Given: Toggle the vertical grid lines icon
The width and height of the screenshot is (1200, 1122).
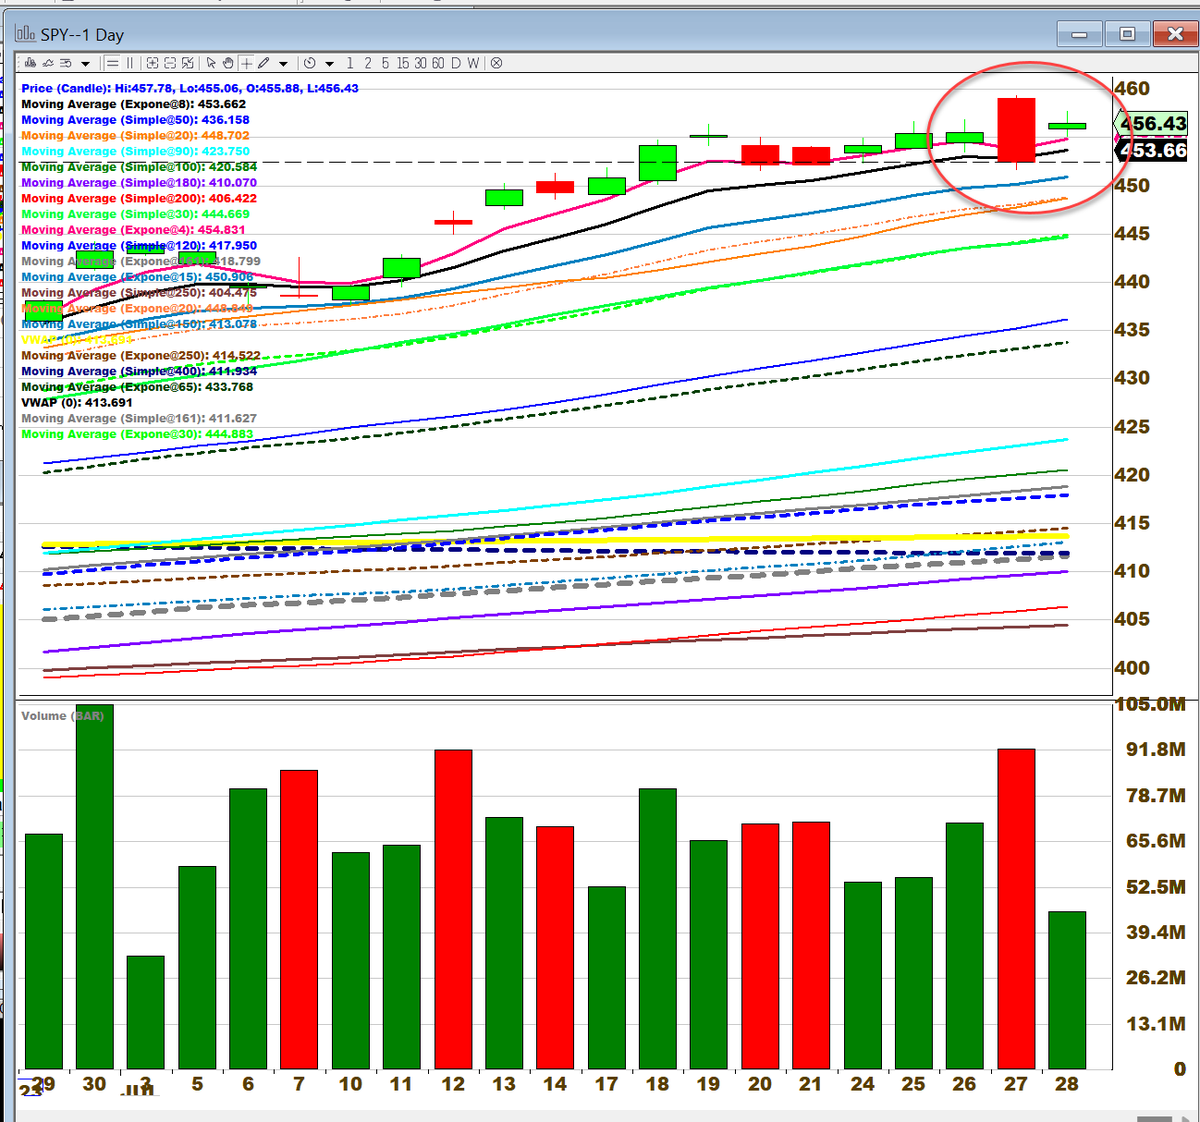Looking at the screenshot, I should tap(130, 63).
